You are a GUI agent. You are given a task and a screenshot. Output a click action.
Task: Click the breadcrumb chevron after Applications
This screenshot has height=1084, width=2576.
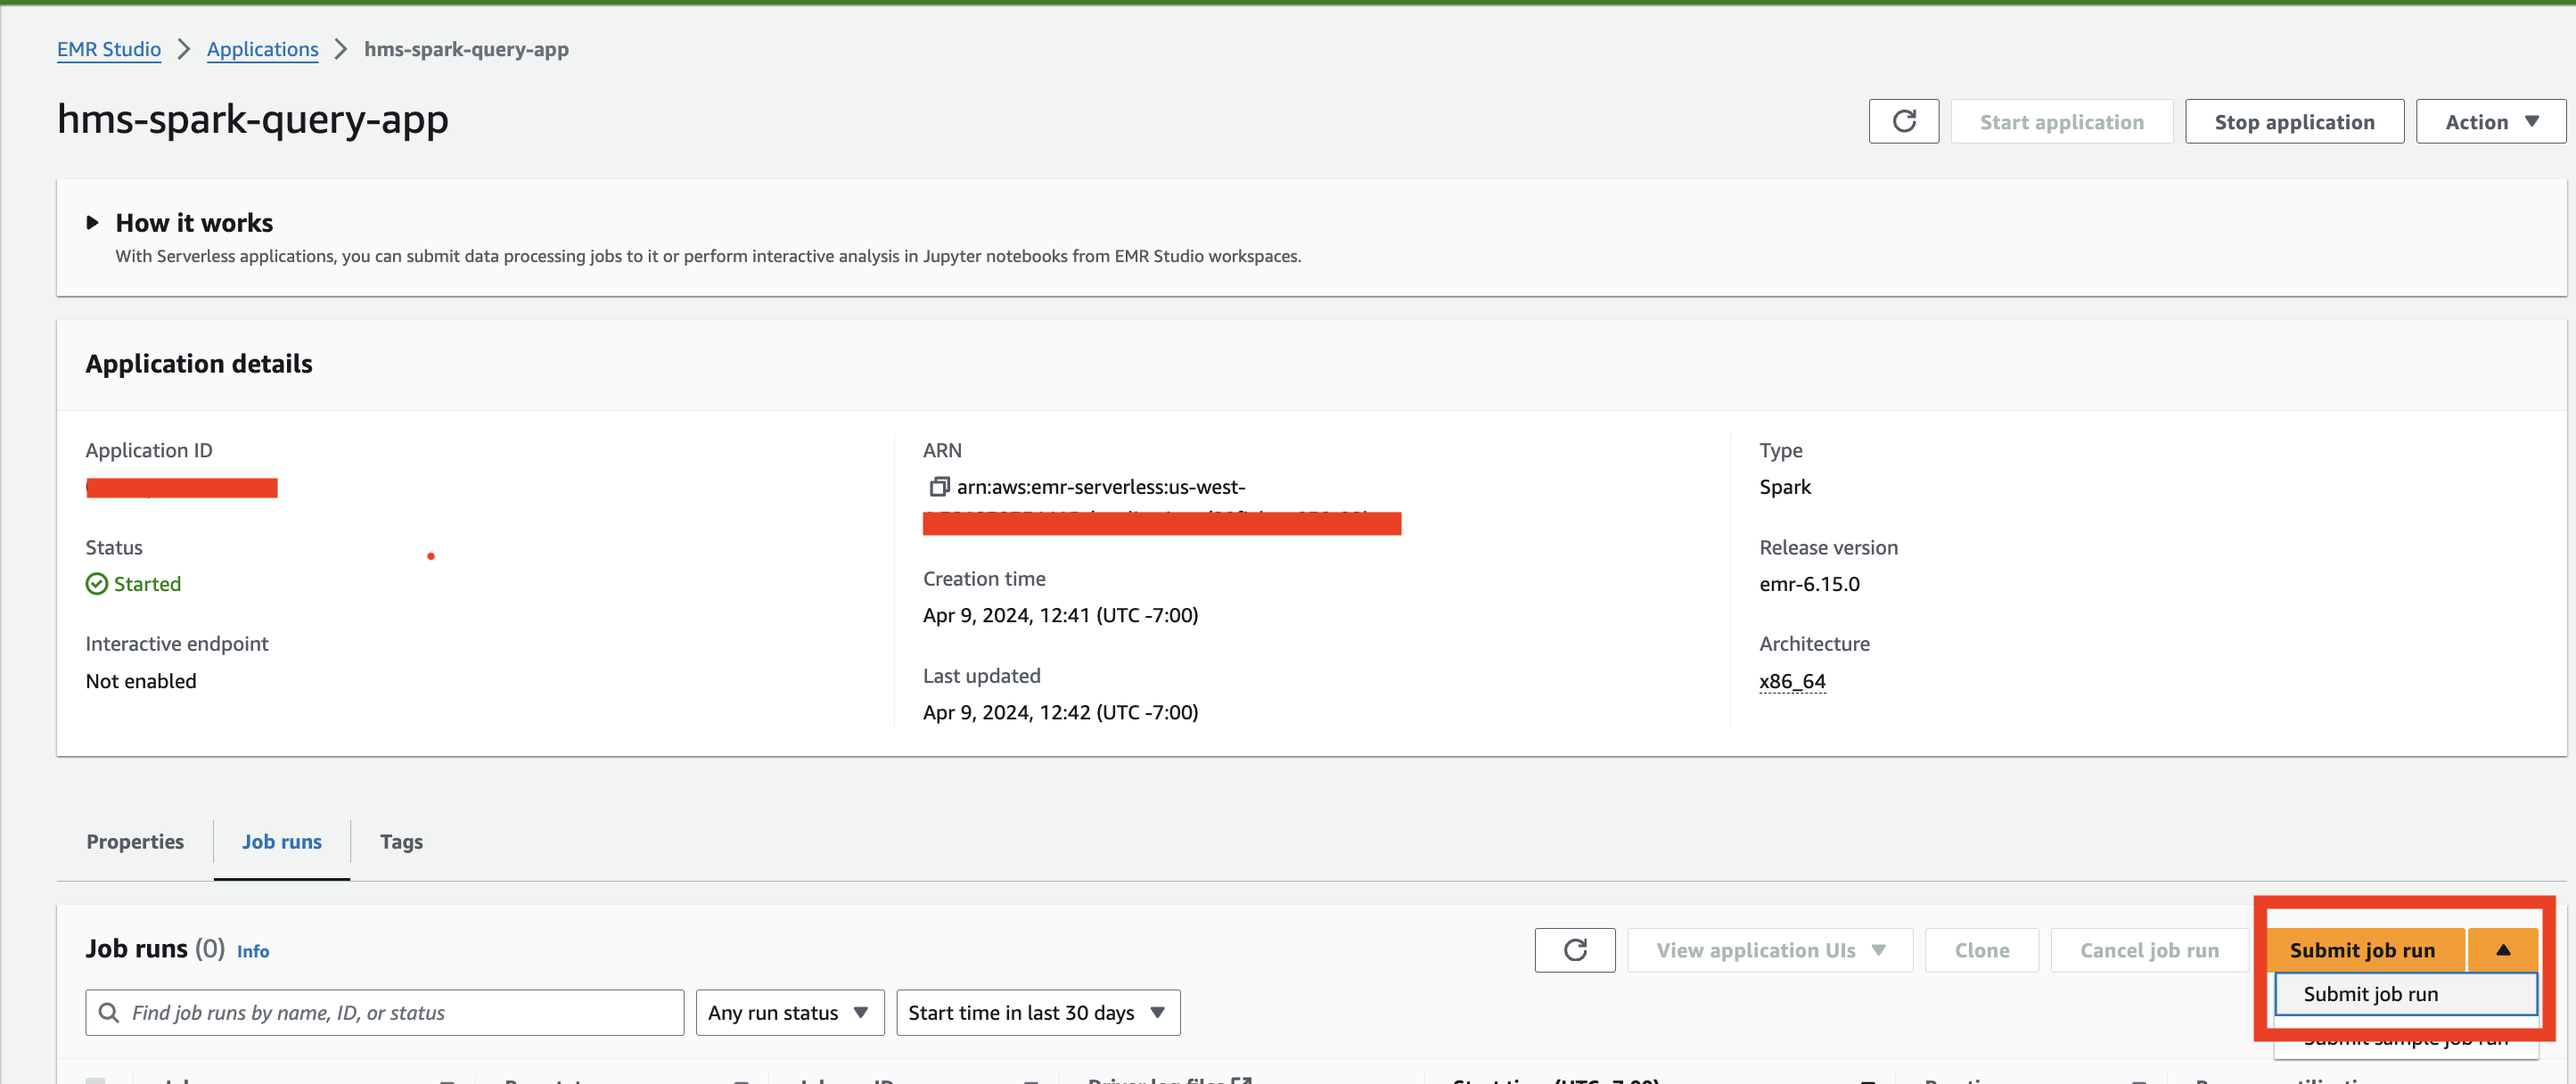(x=341, y=49)
